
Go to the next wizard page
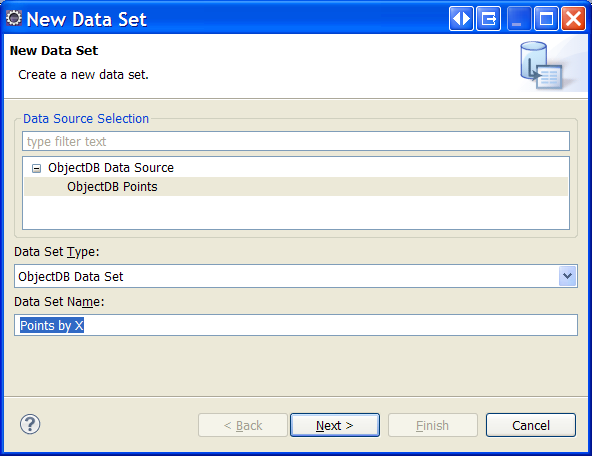click(x=335, y=425)
